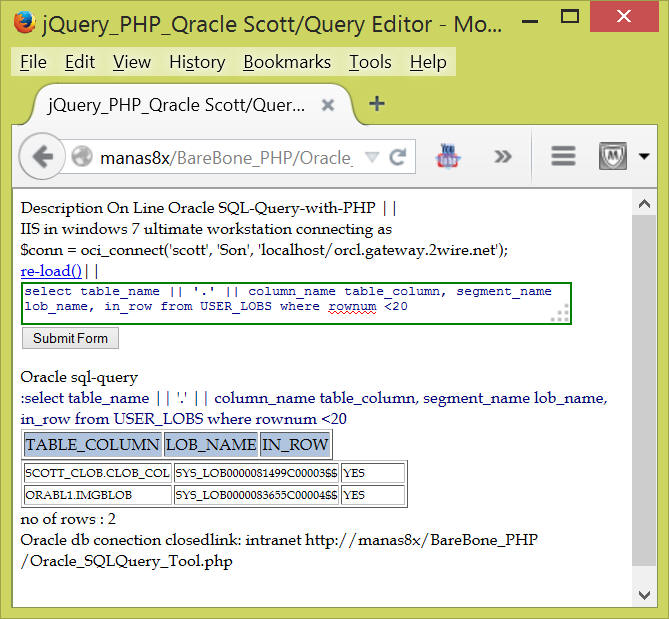This screenshot has height=619, width=669.
Task: Open the Firefox hamburger menu
Action: [x=563, y=156]
